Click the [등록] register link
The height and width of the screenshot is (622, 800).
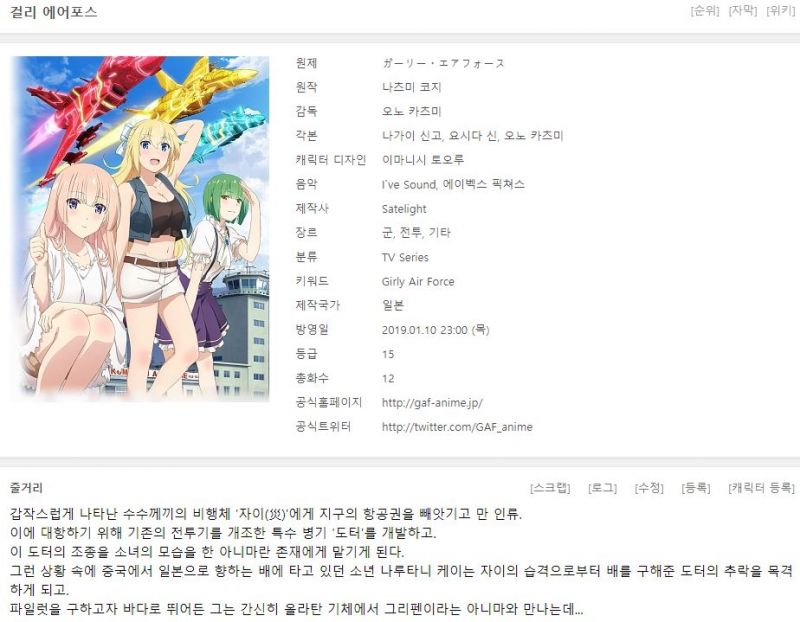click(695, 488)
